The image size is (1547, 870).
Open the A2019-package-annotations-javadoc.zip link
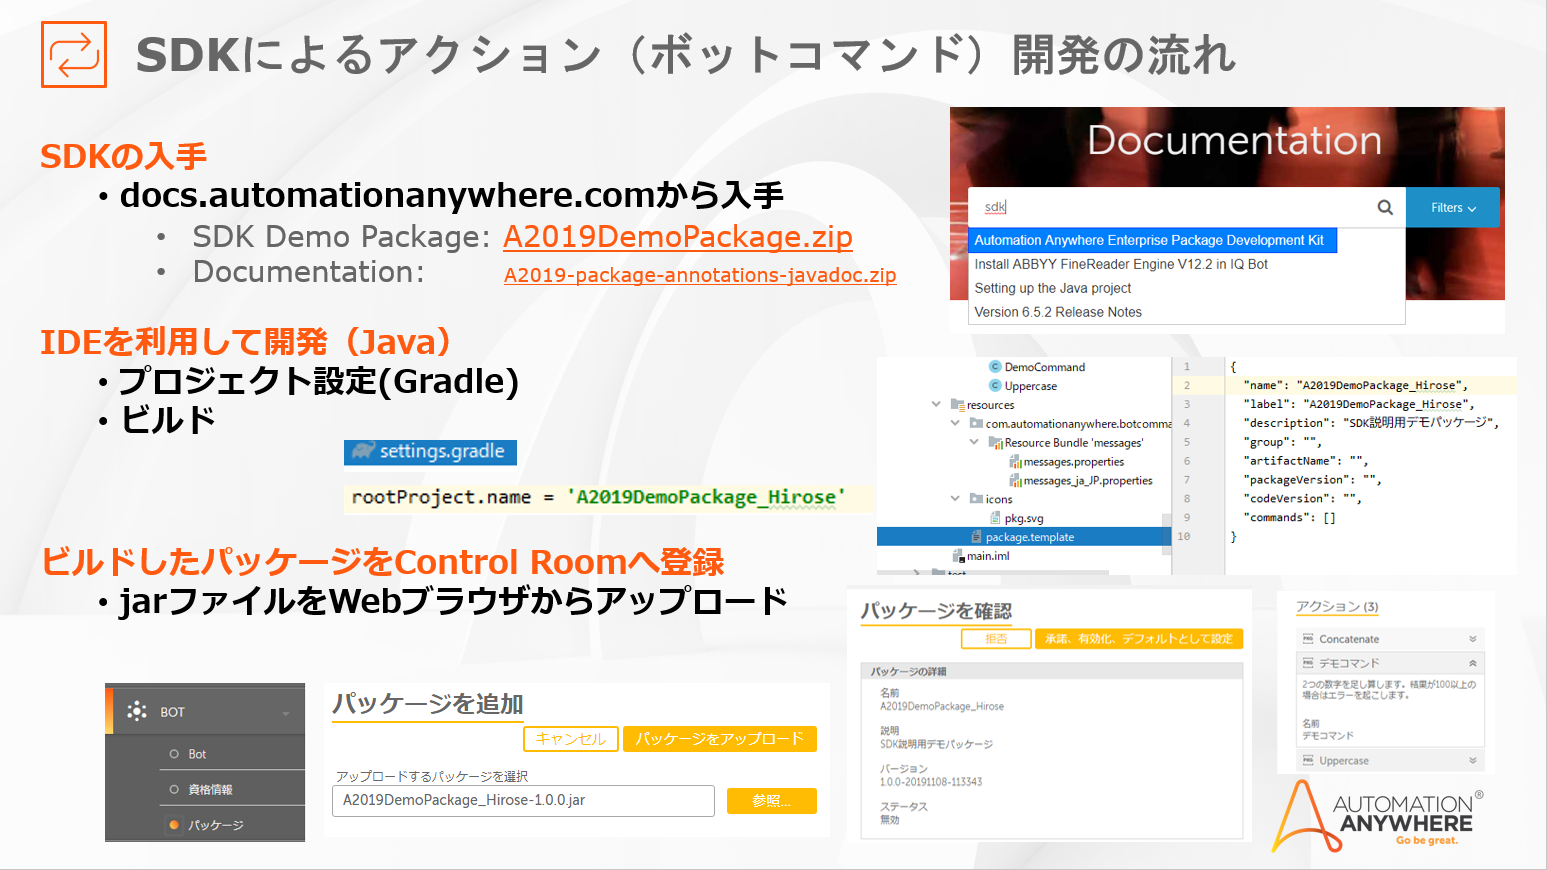click(700, 275)
